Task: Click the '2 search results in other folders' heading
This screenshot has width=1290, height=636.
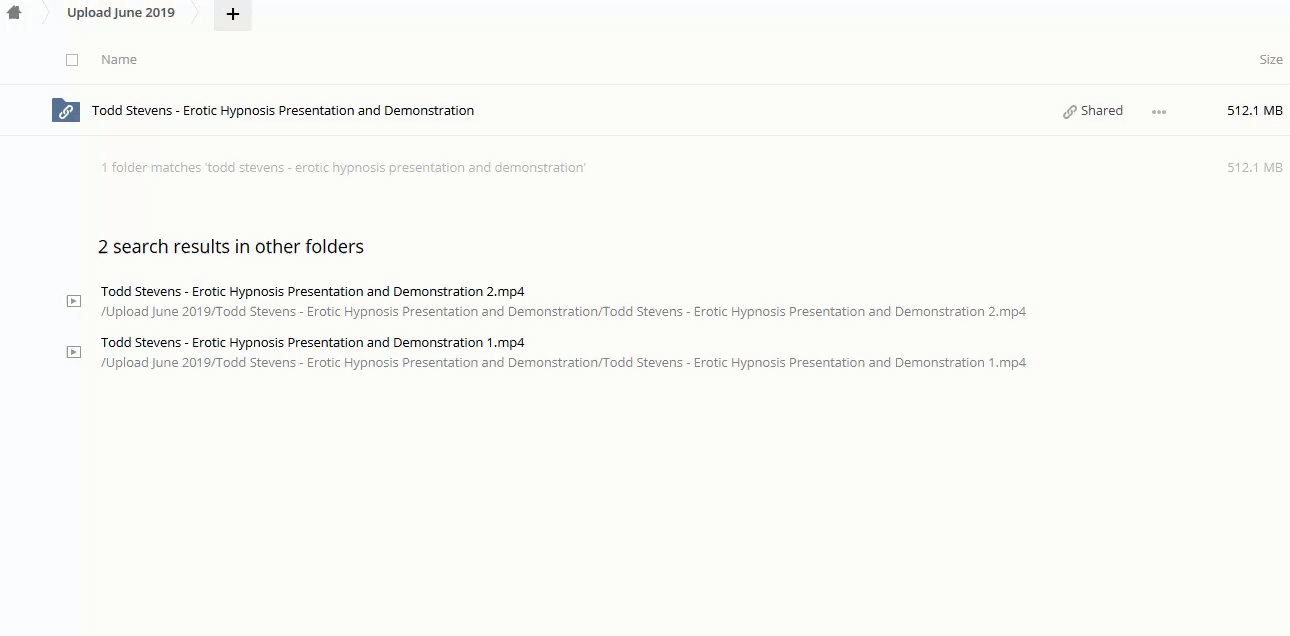Action: coord(231,247)
